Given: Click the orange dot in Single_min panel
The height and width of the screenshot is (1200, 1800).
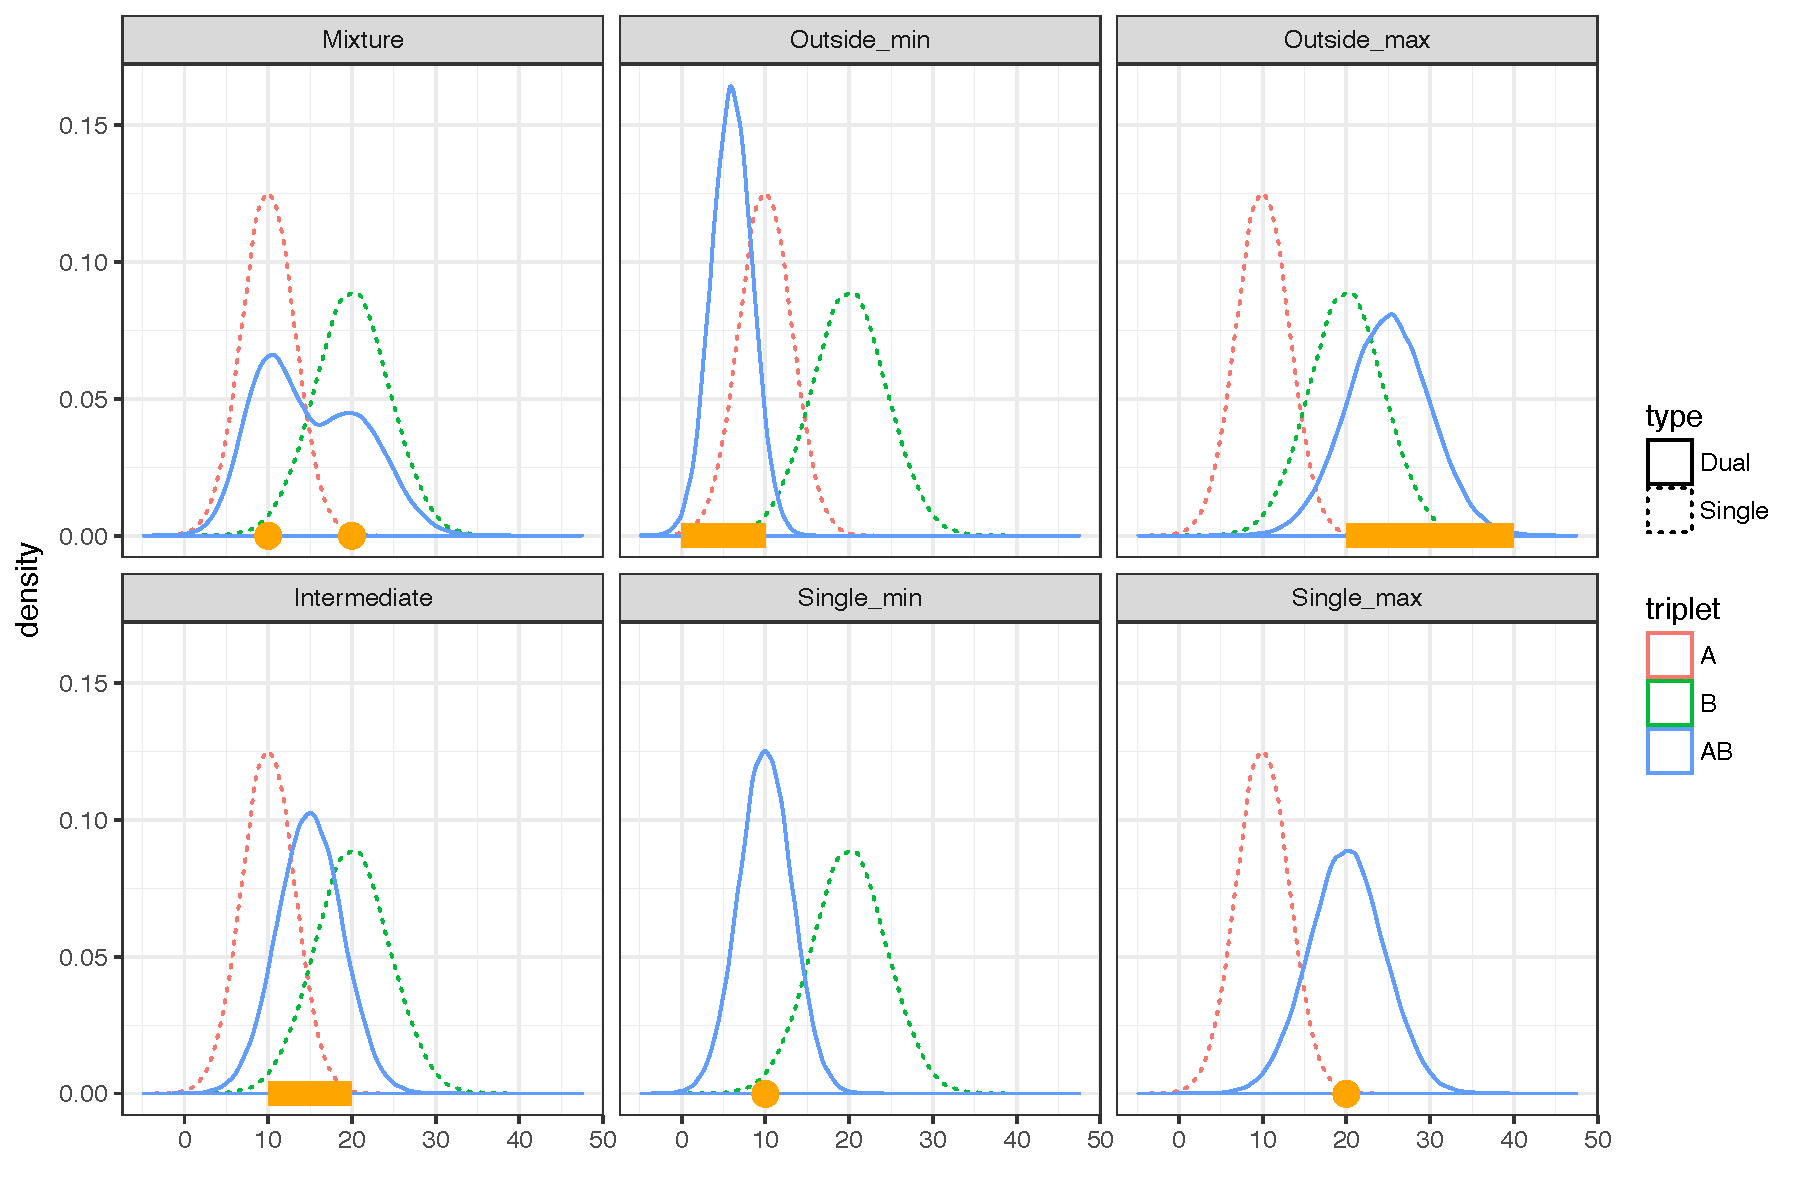Looking at the screenshot, I should pyautogui.click(x=765, y=1094).
